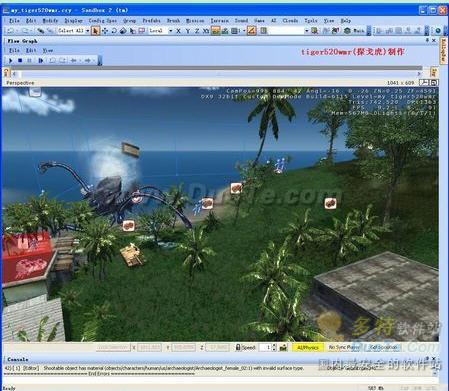449x391 pixels.
Task: Constrain movement to the X axis
Action: [178, 31]
